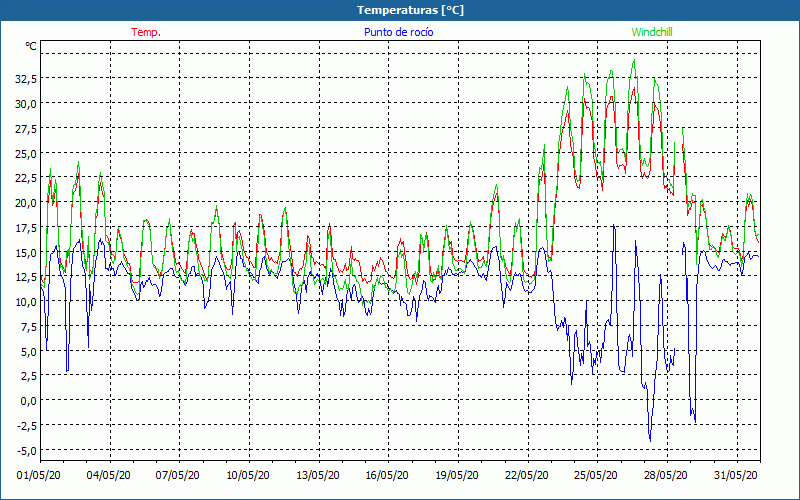Screen dimensions: 800x500
Task: Click the 12,5 y-axis value
Action: 26,277
